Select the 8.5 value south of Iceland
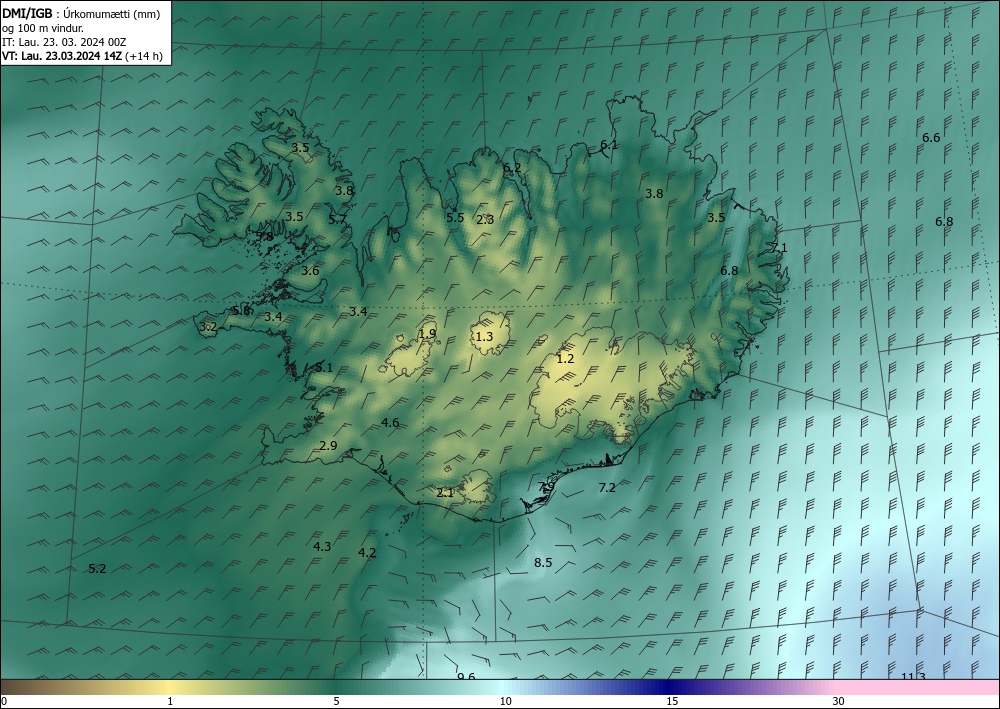This screenshot has height=709, width=1000. pos(543,562)
